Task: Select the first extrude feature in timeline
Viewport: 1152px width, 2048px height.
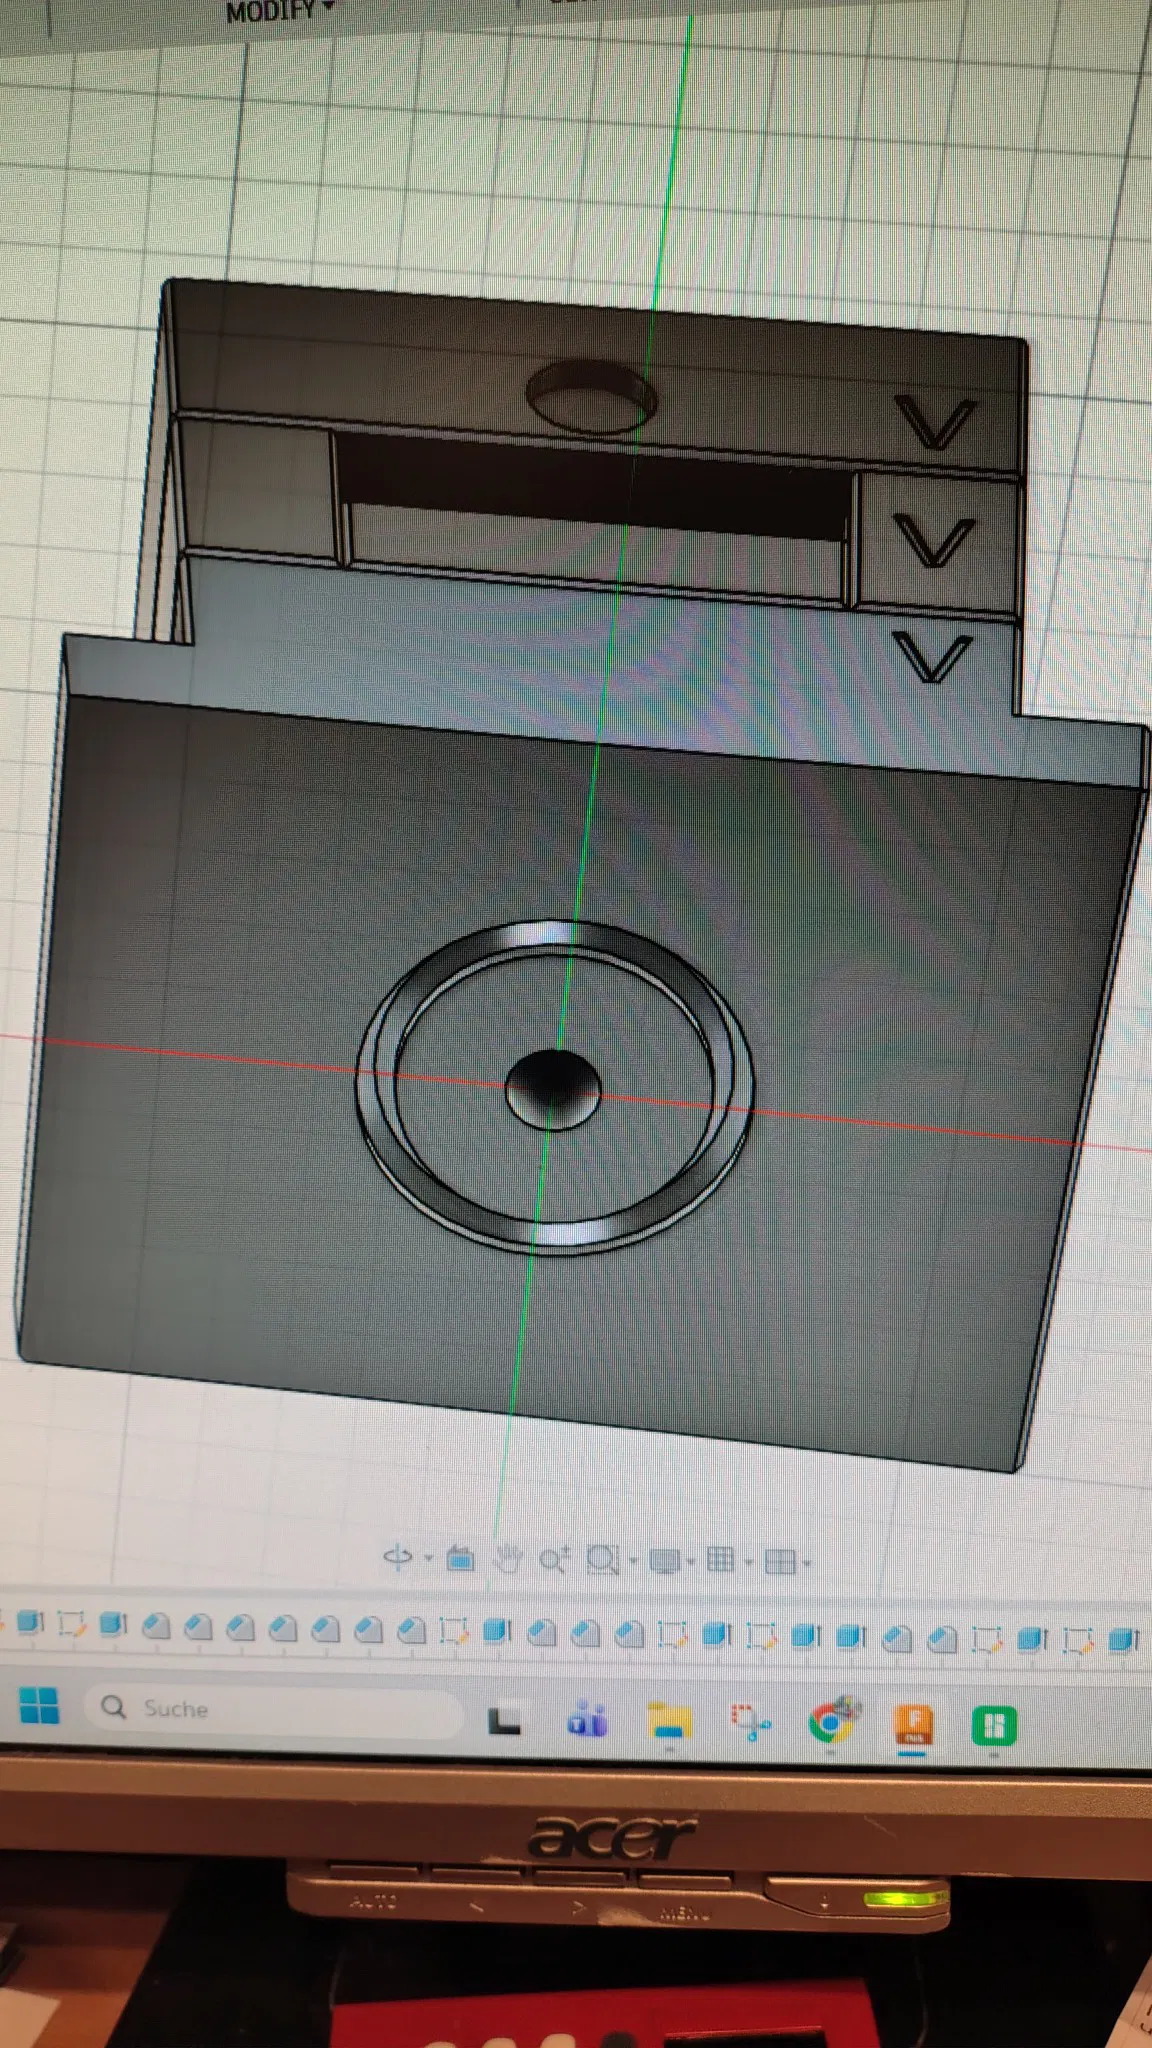Action: (x=30, y=1623)
